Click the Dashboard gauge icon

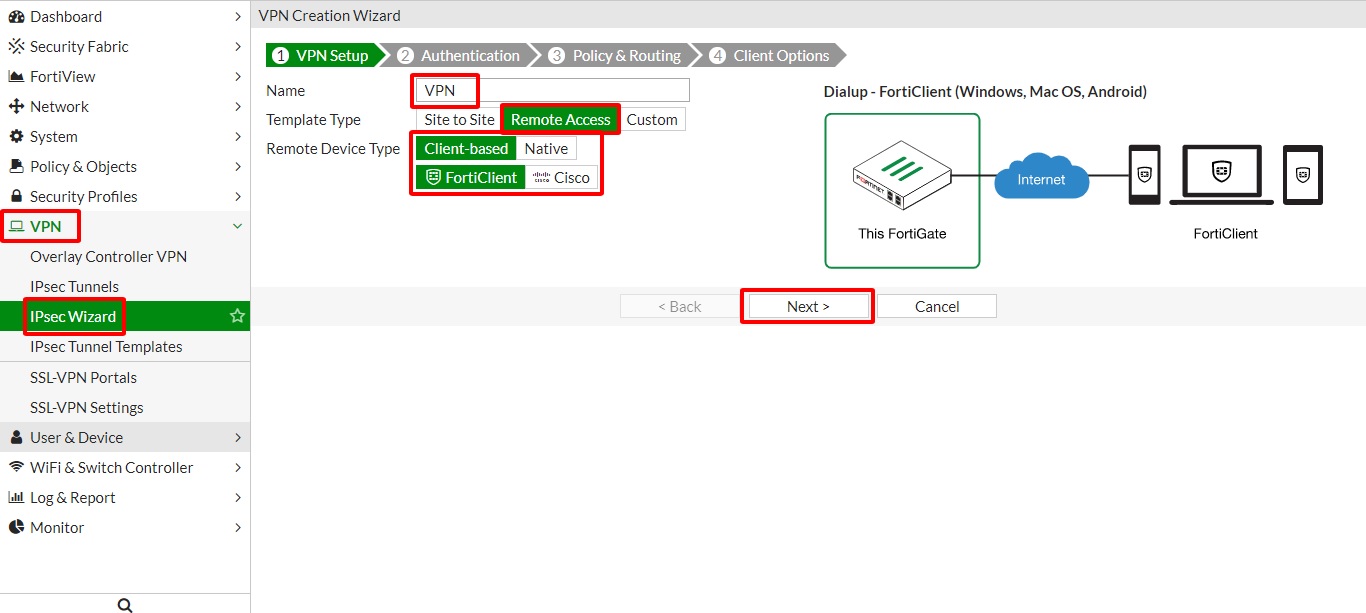[x=18, y=16]
